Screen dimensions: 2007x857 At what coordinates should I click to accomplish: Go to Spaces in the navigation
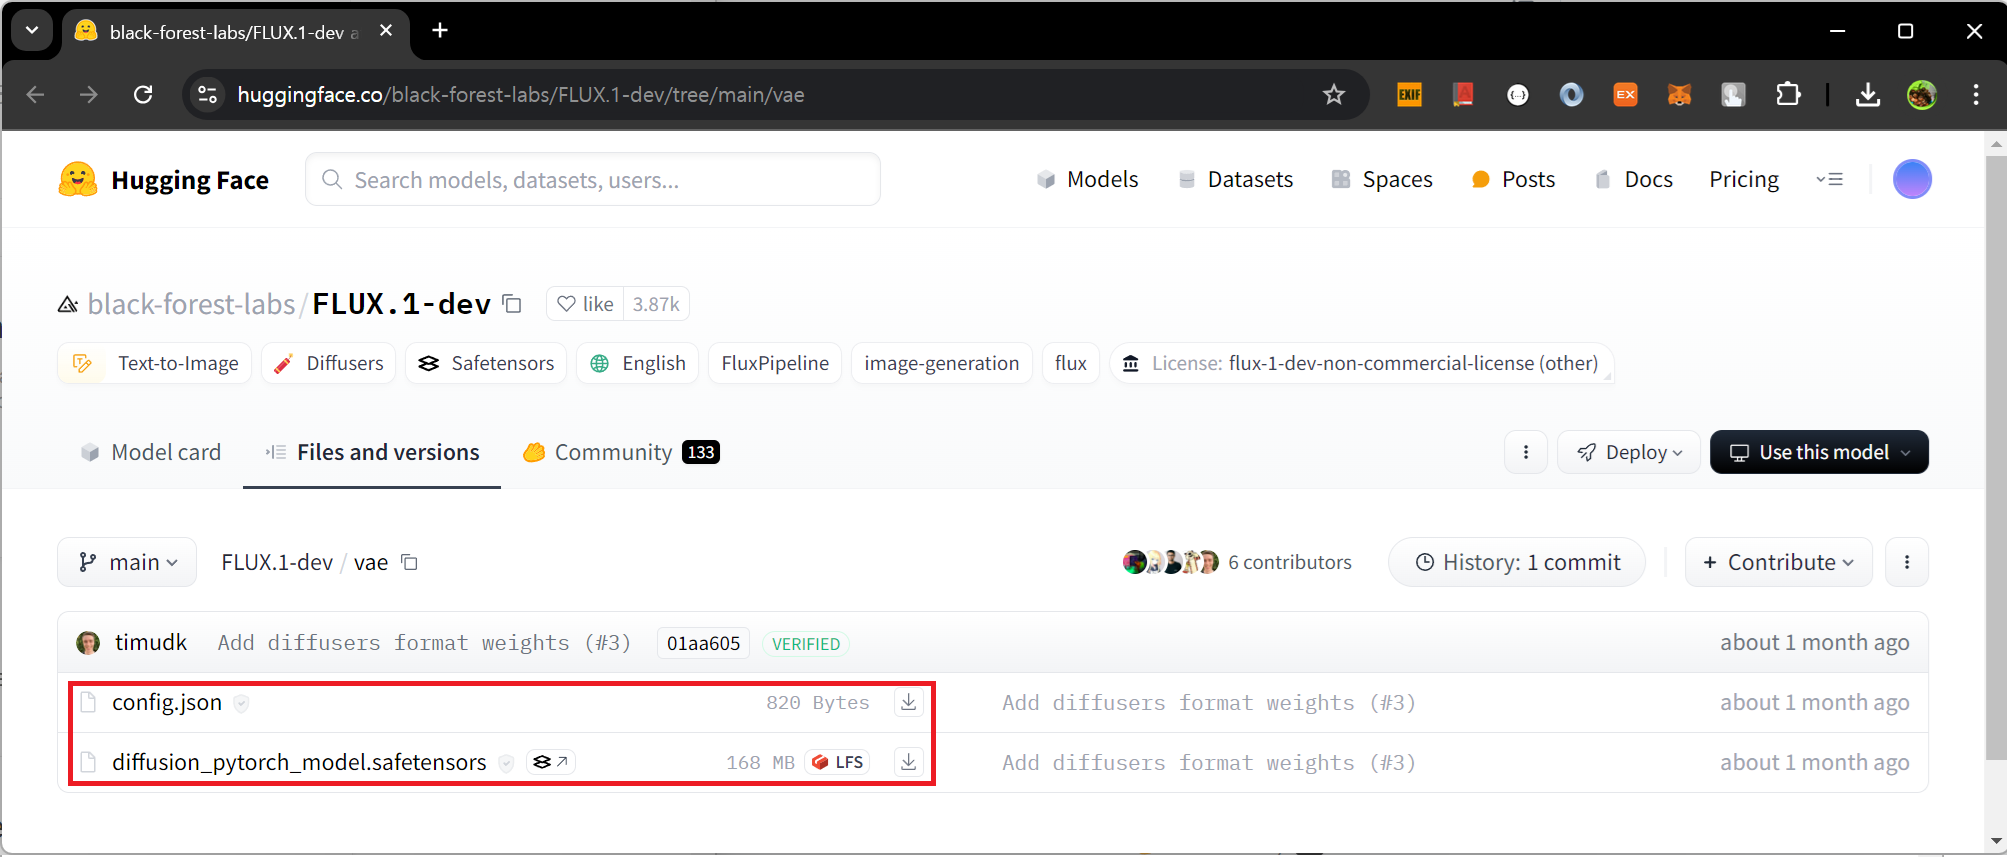(1383, 180)
